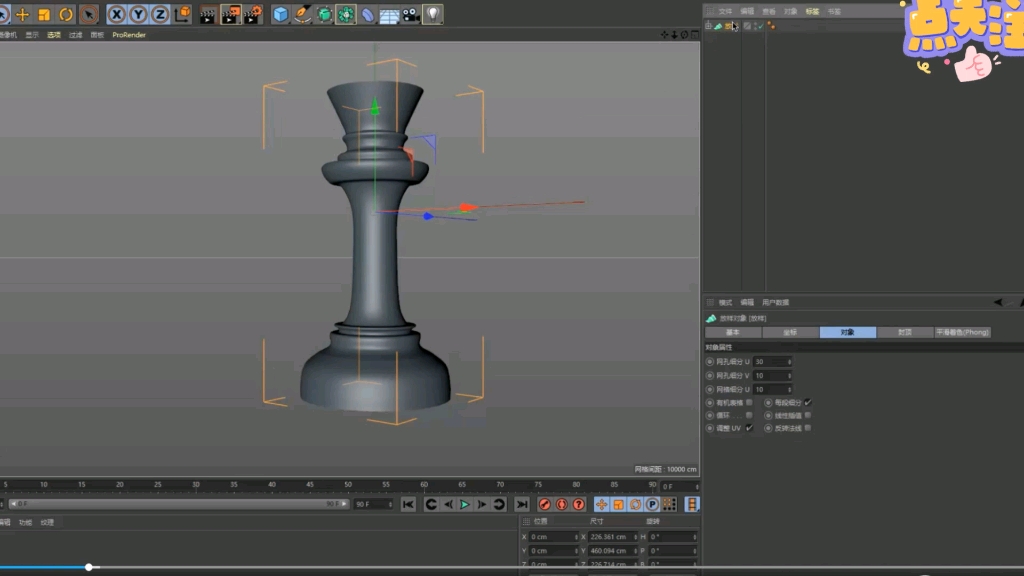Disable the 每段细分 checkbox
The width and height of the screenshot is (1024, 576).
808,402
